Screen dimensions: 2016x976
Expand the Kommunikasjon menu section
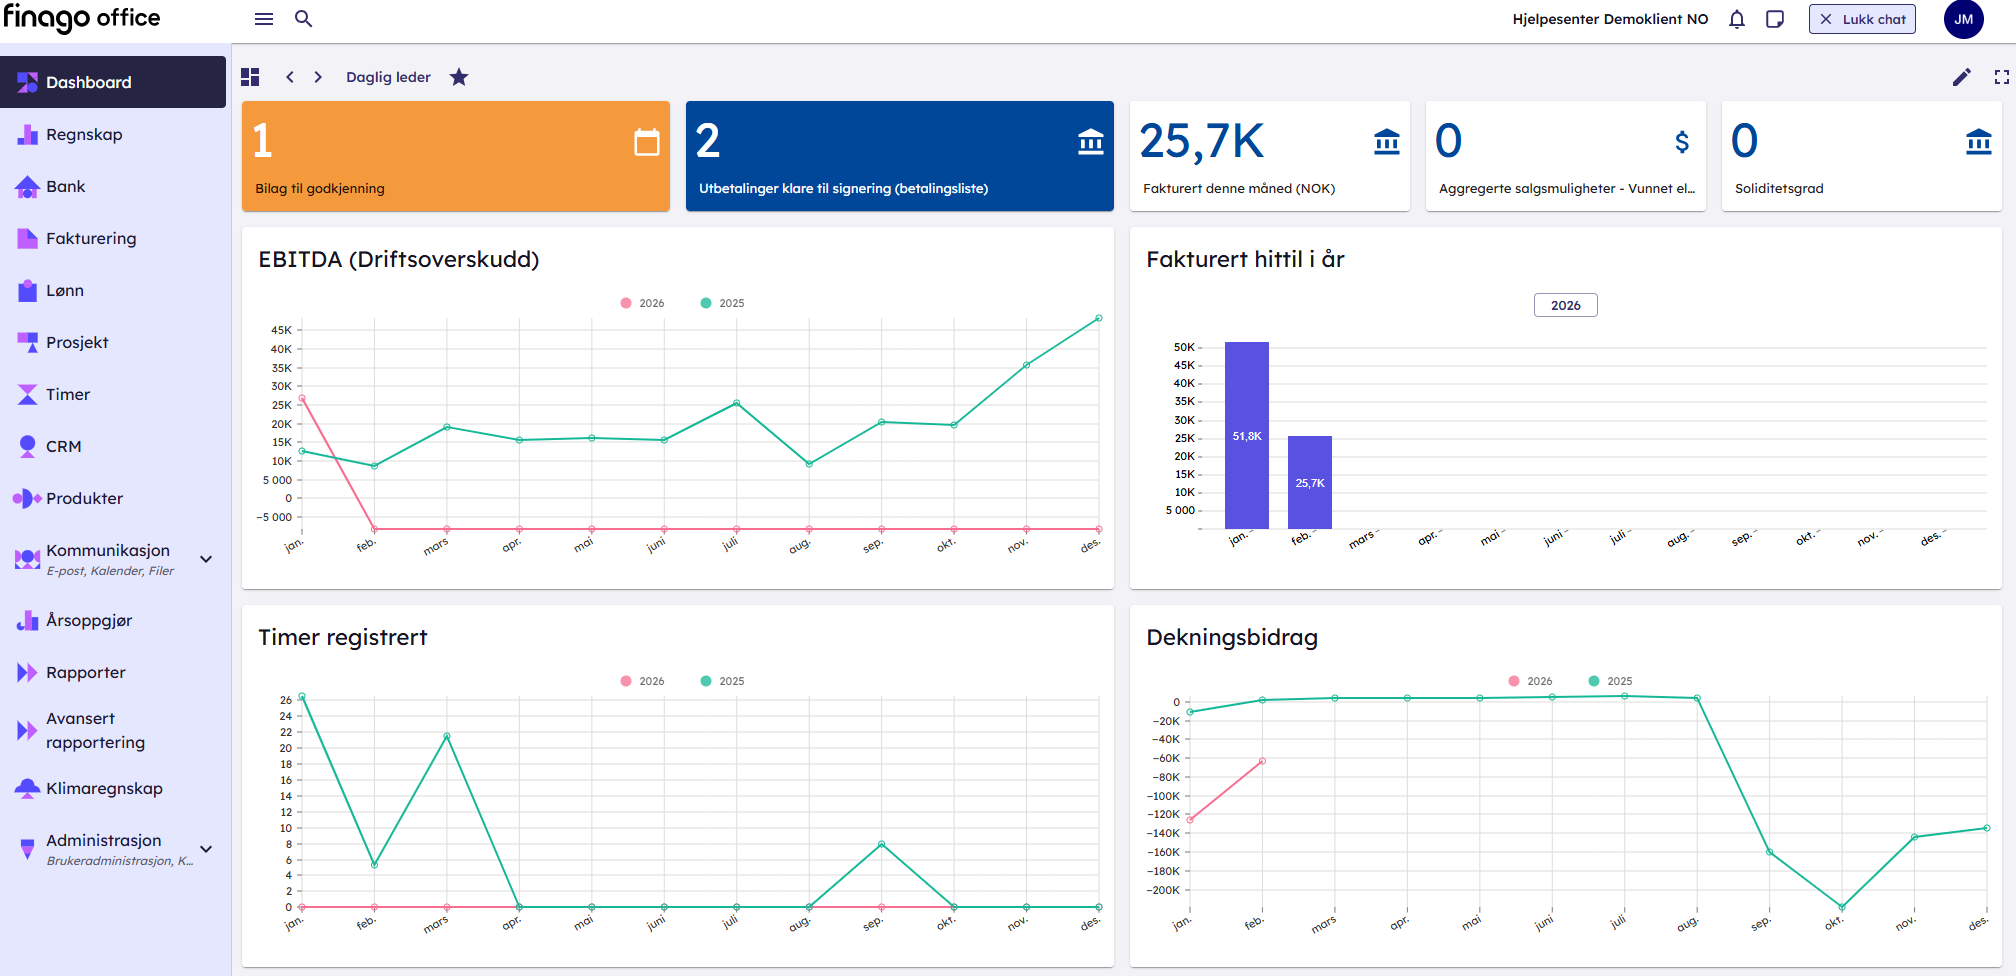[206, 559]
